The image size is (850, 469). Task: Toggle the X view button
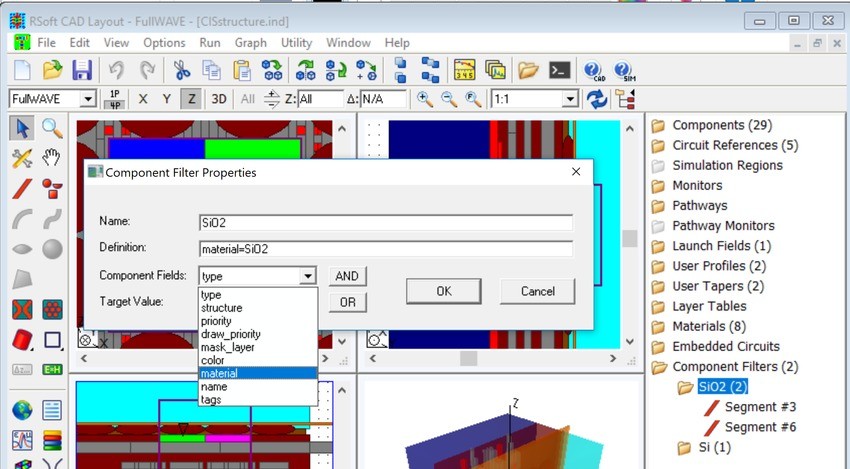tap(143, 99)
